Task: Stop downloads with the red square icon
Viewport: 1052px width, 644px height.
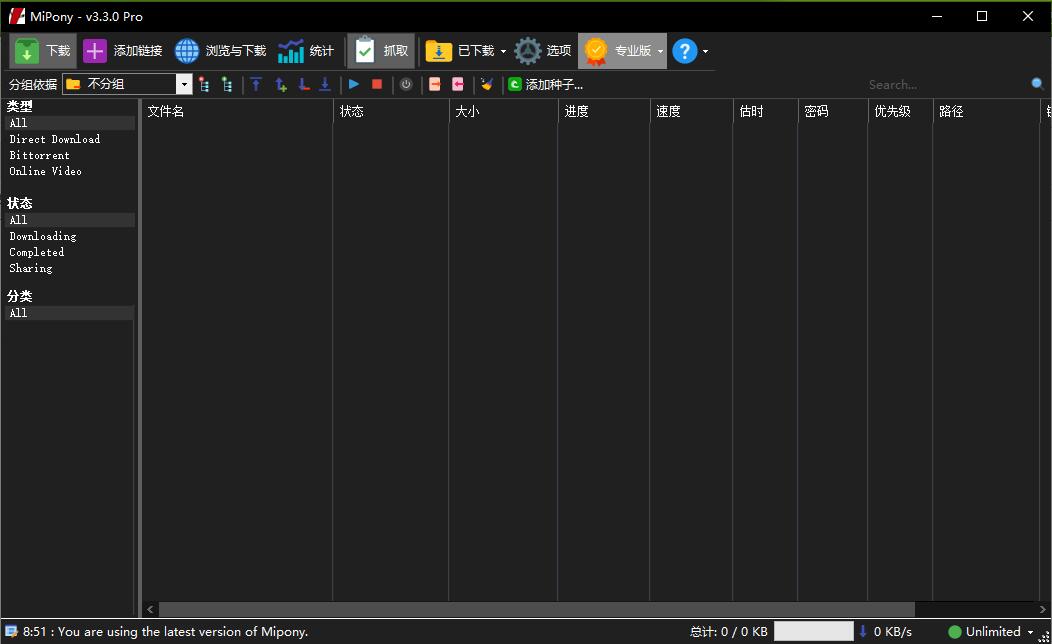Action: click(377, 85)
